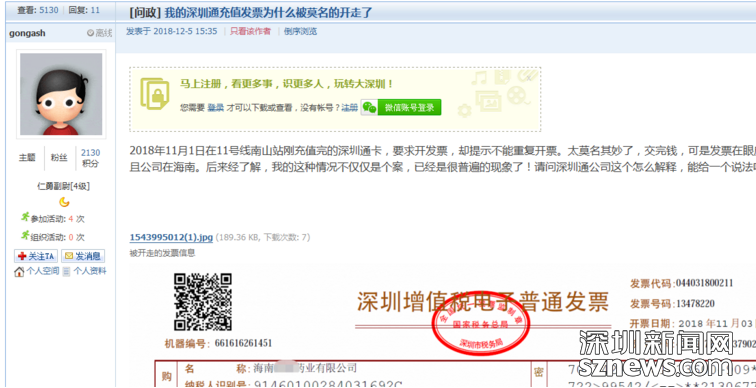Click the WeChat logo icon beside login button
The width and height of the screenshot is (756, 388).
point(369,107)
